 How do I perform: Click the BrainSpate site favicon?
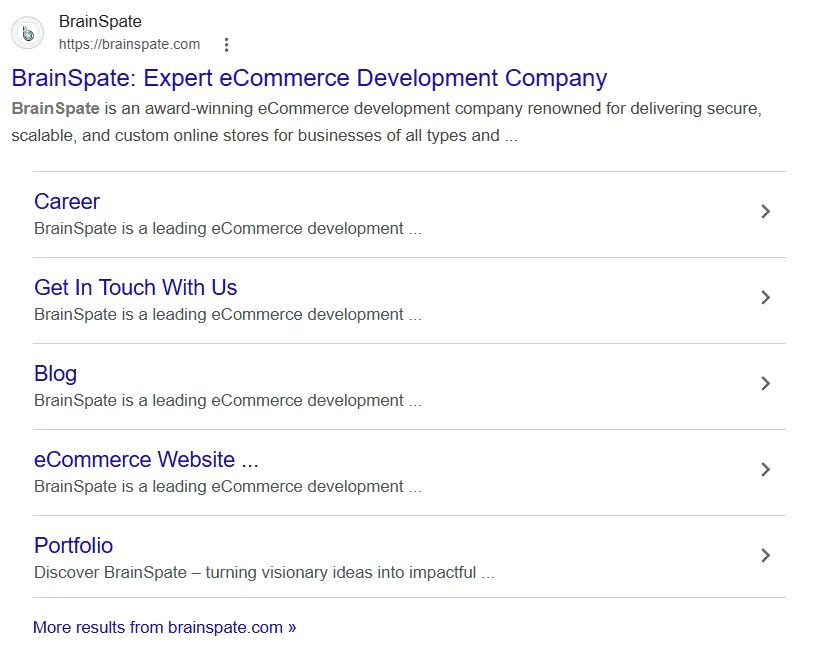[28, 33]
